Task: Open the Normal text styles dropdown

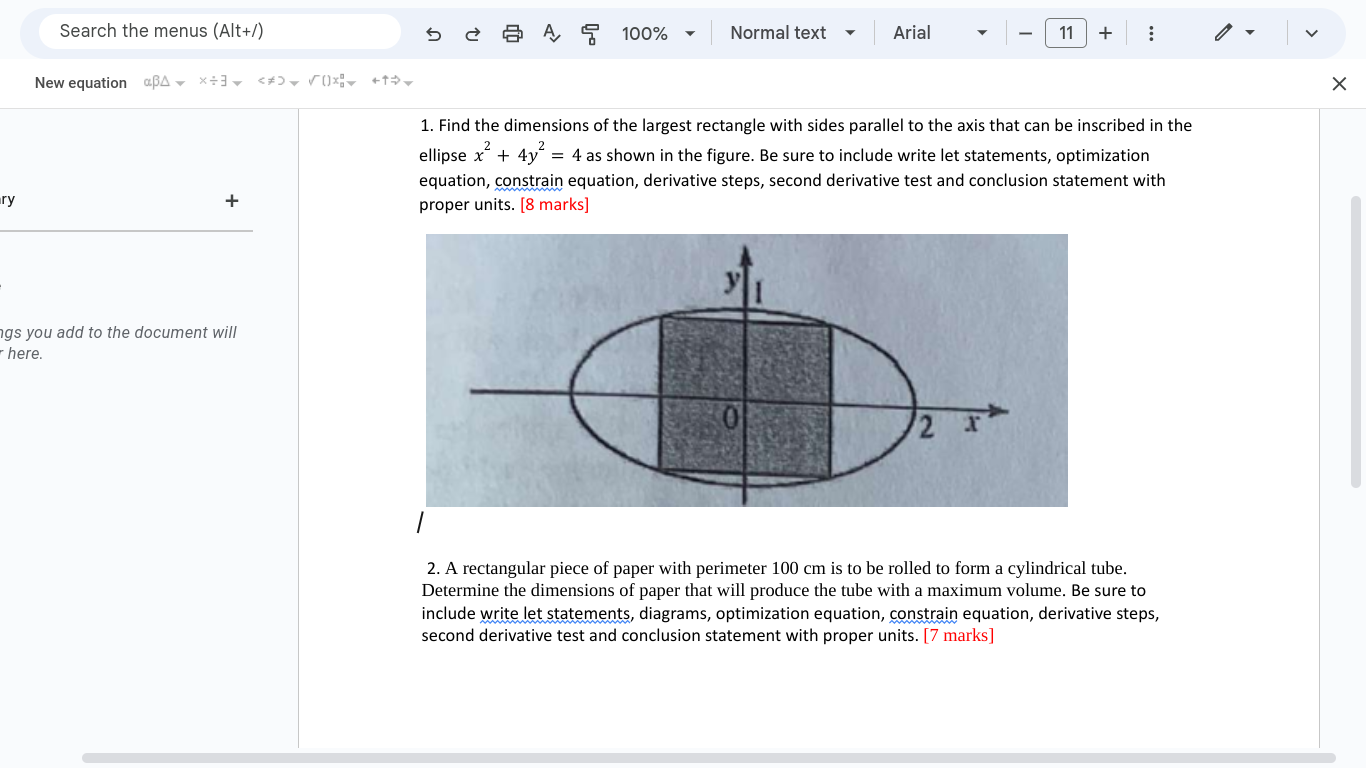Action: (x=792, y=33)
